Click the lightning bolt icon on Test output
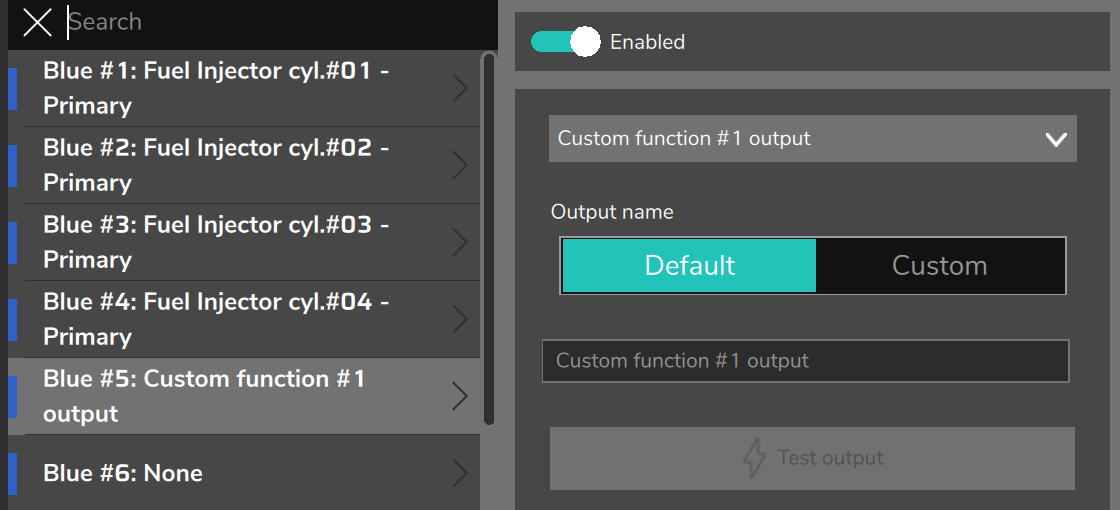 pyautogui.click(x=754, y=458)
